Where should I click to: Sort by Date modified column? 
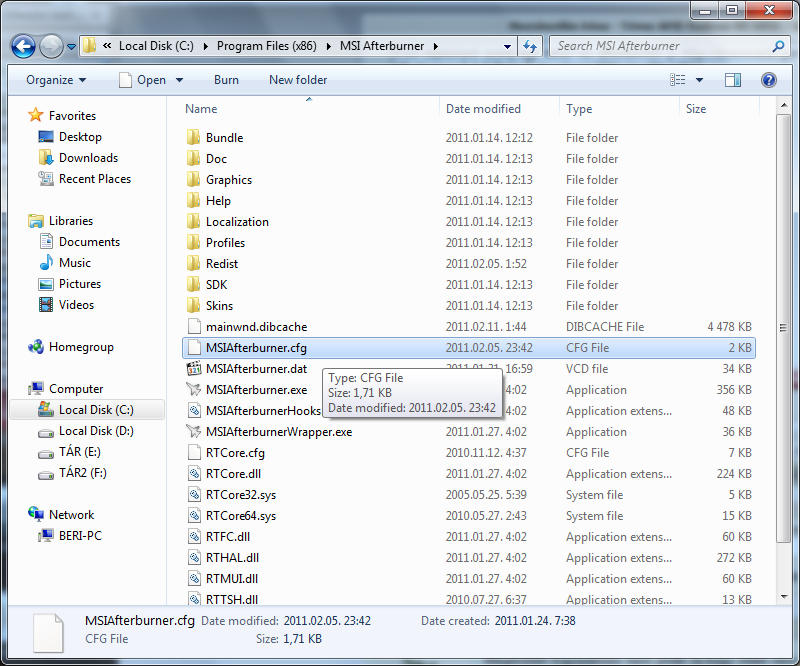point(483,109)
